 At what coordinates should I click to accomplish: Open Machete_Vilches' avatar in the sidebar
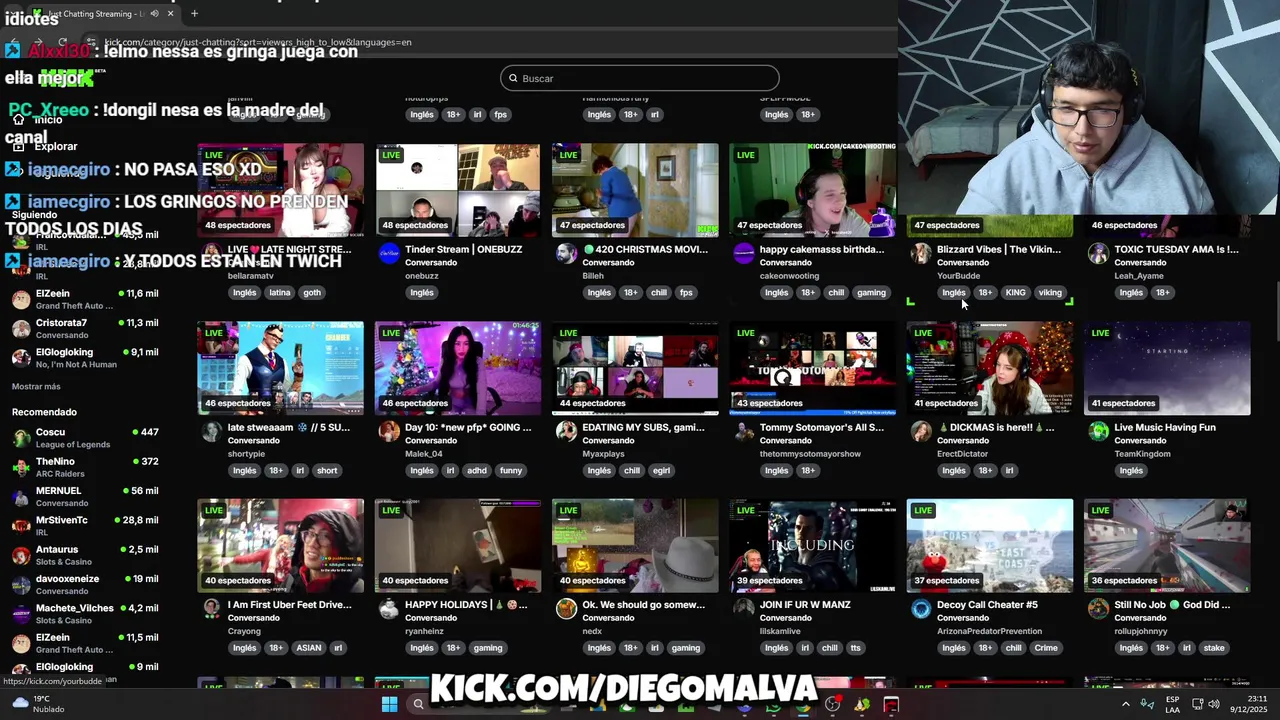[x=21, y=614]
